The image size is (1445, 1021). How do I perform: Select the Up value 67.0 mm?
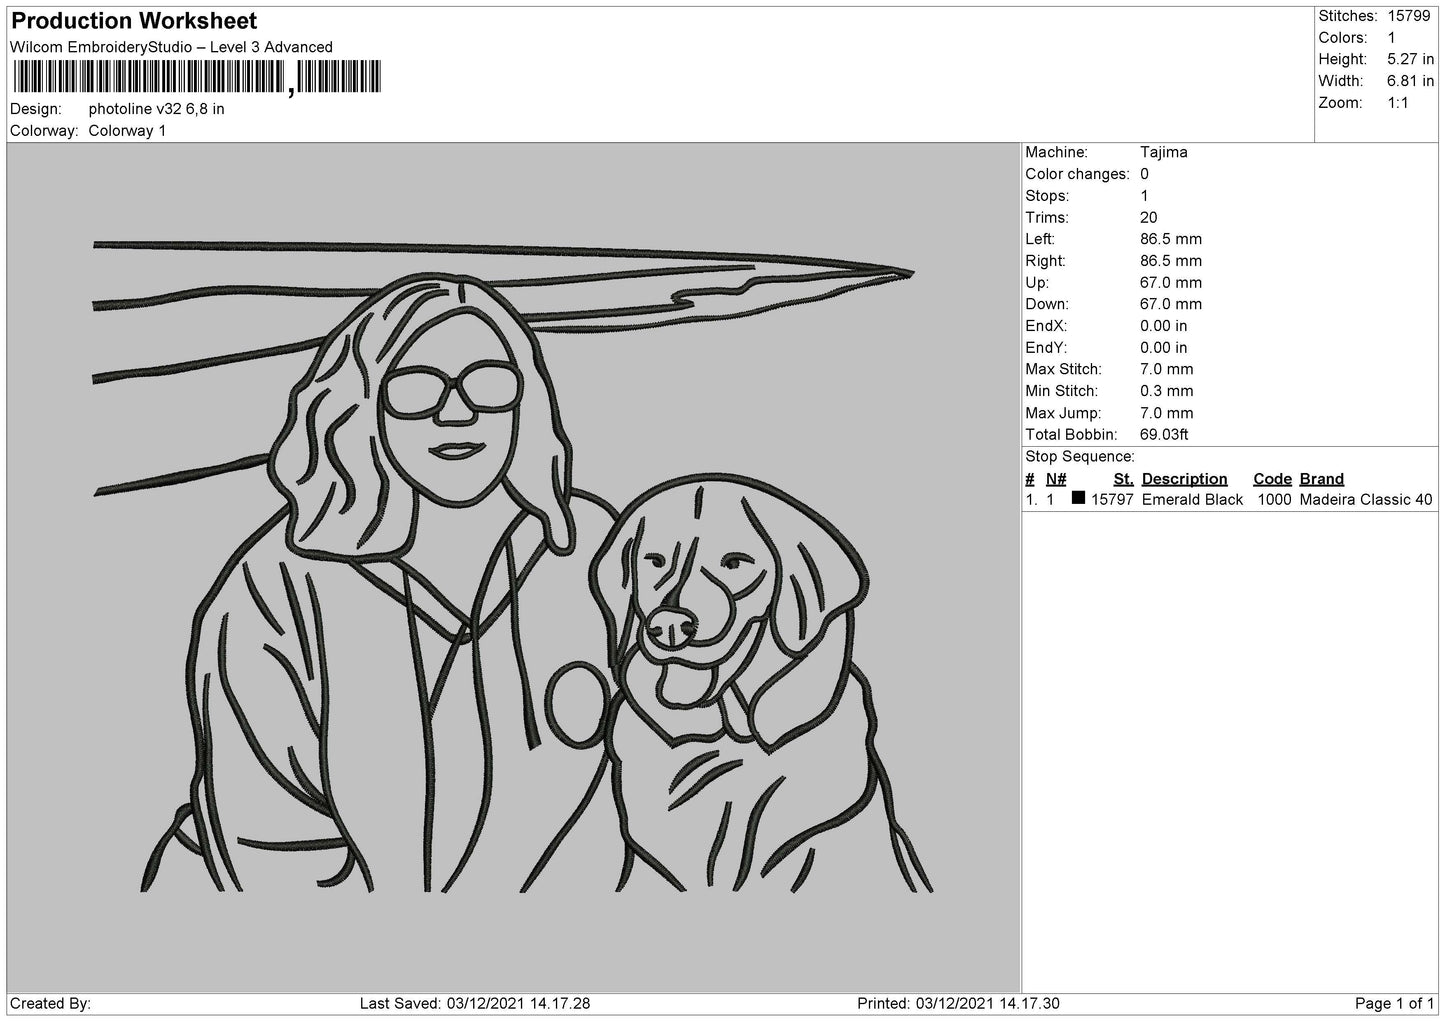click(x=1171, y=283)
